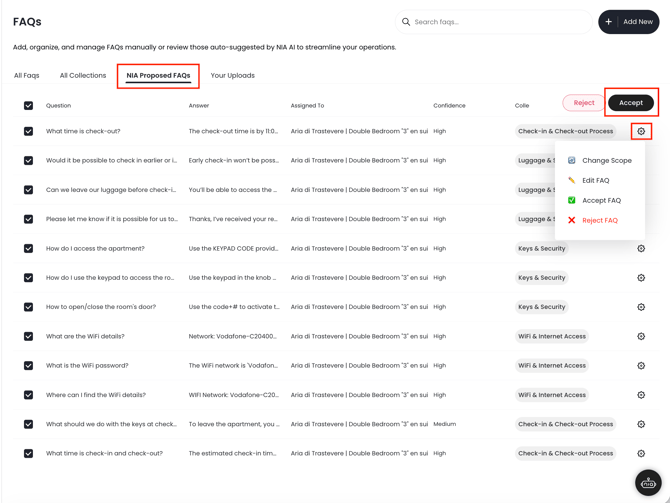The height and width of the screenshot is (503, 670).
Task: Click gear icon for WiFi details network row
Action: [641, 337]
